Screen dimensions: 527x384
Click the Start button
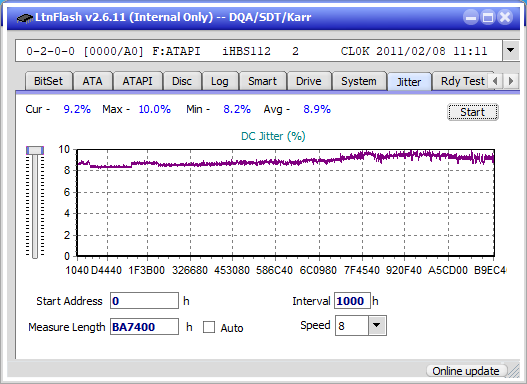[473, 112]
